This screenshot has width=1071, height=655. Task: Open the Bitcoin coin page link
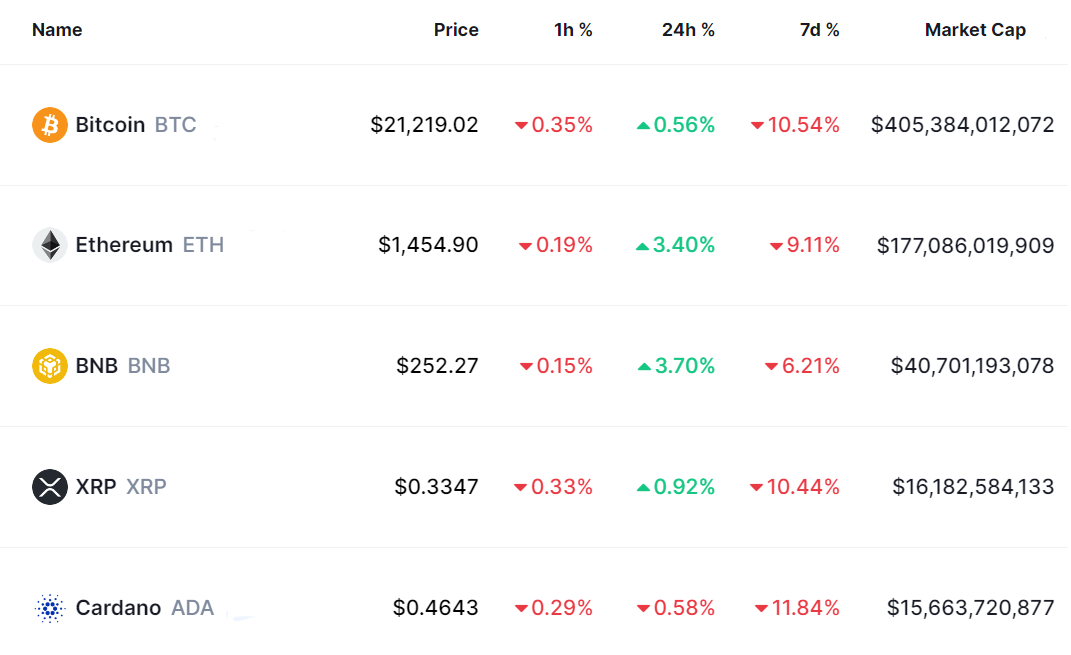(110, 125)
